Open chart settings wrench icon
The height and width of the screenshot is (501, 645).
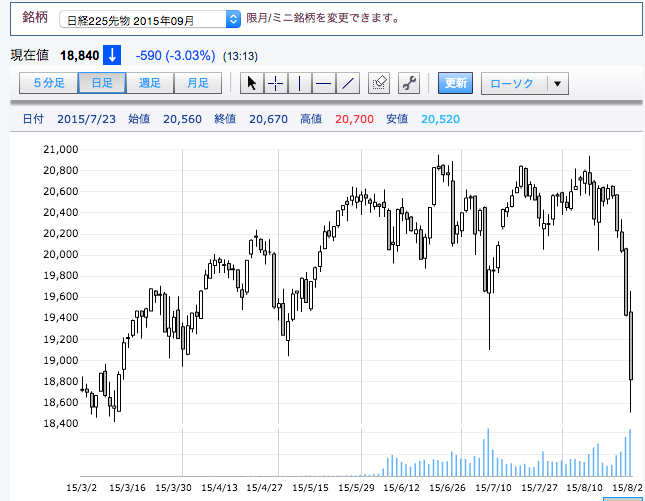(409, 83)
